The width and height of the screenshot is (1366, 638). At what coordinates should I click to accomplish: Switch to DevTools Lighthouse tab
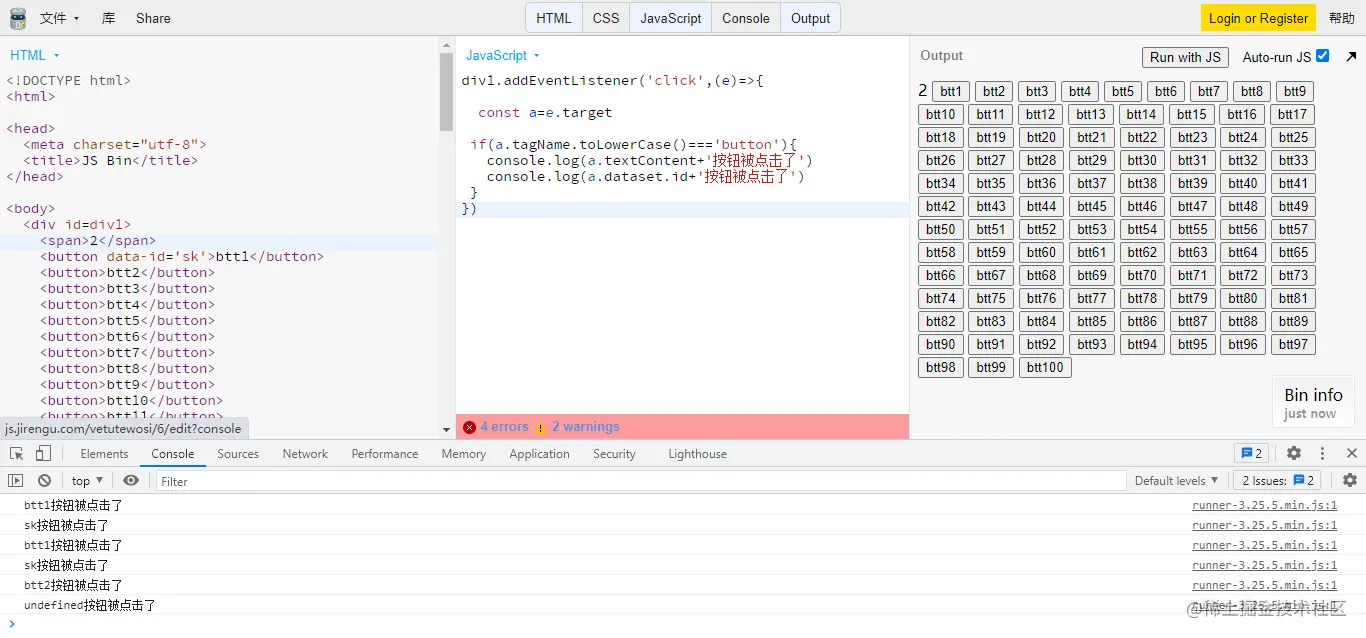click(697, 453)
